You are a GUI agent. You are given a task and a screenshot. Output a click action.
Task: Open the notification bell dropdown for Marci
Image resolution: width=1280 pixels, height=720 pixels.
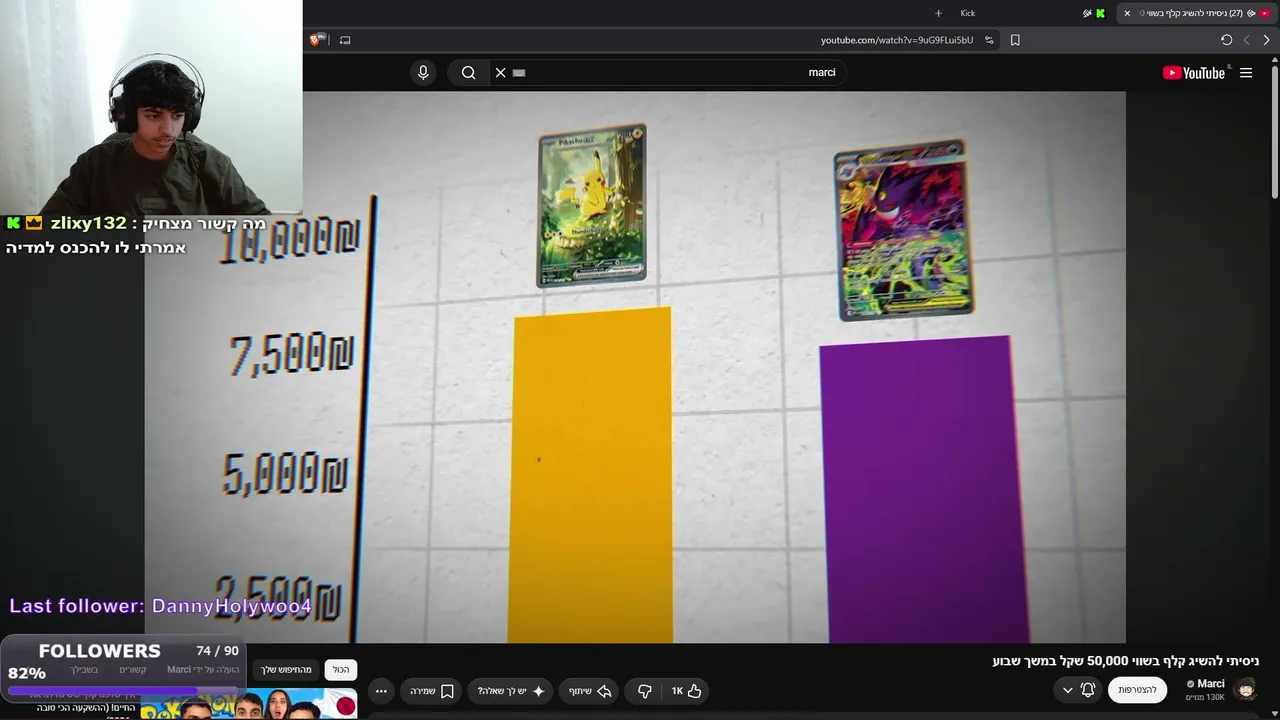click(x=1078, y=690)
